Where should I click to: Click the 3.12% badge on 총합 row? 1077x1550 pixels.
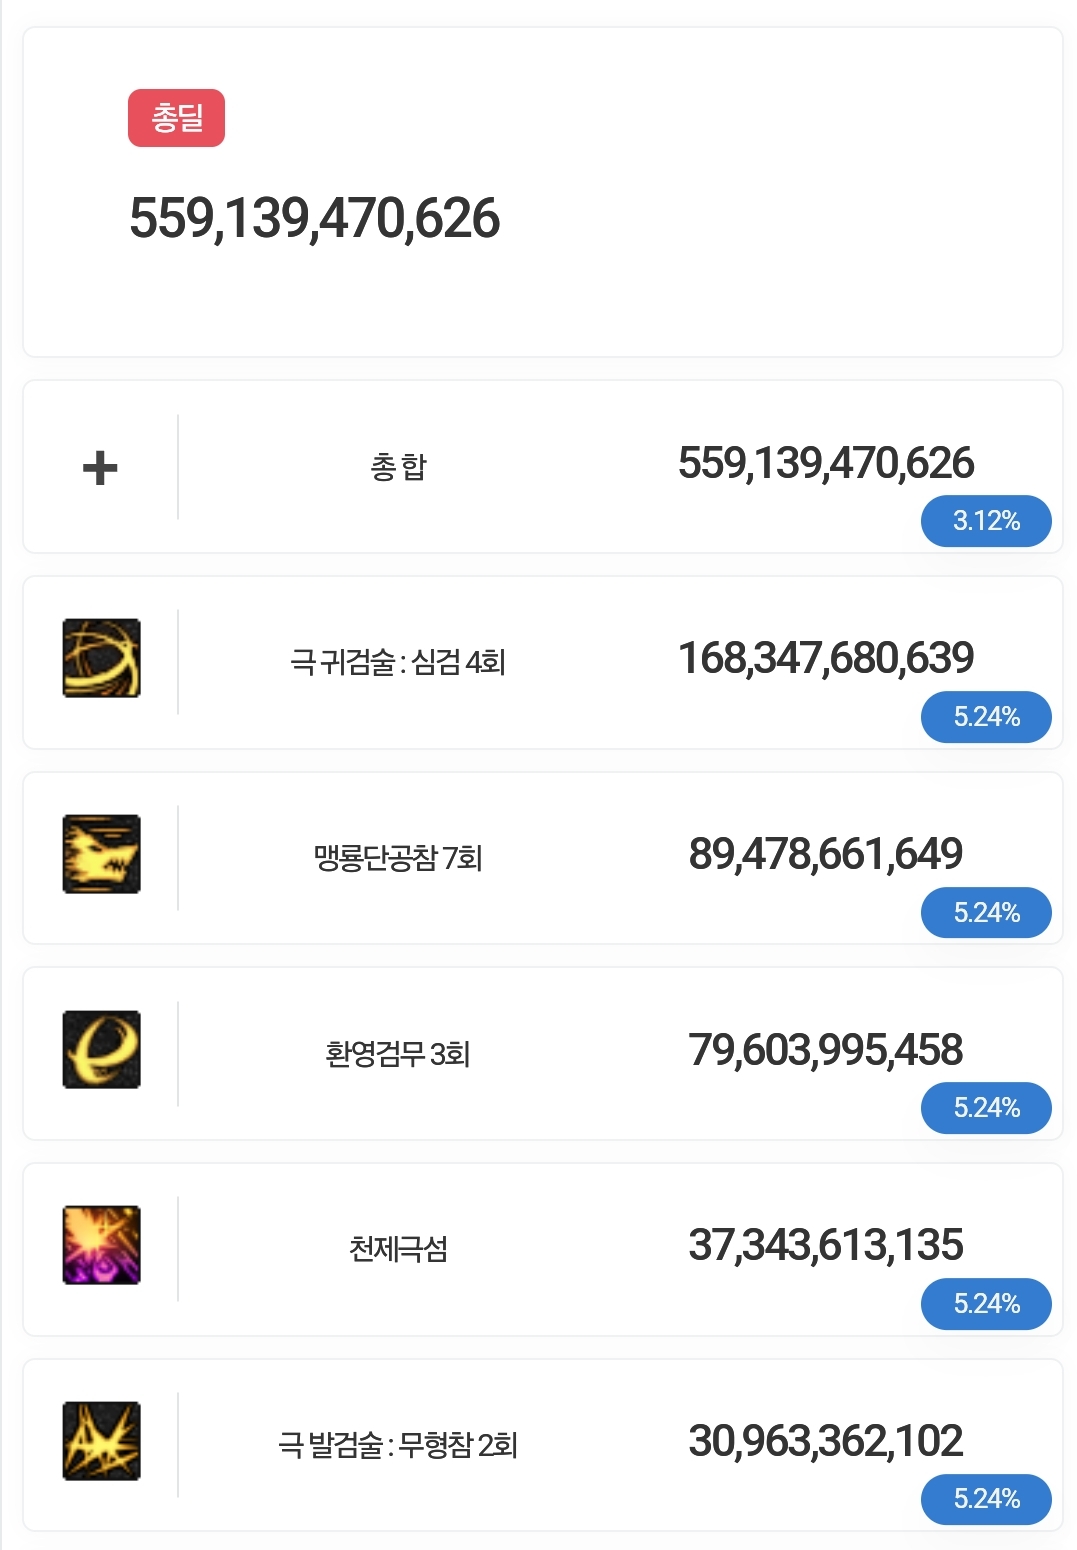[x=985, y=521]
